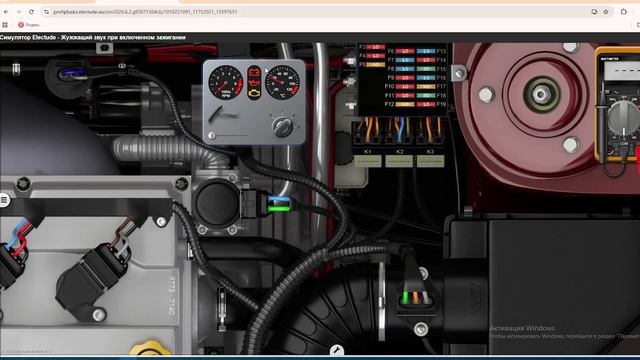Select fuse F6 in fuse box

tap(405, 51)
